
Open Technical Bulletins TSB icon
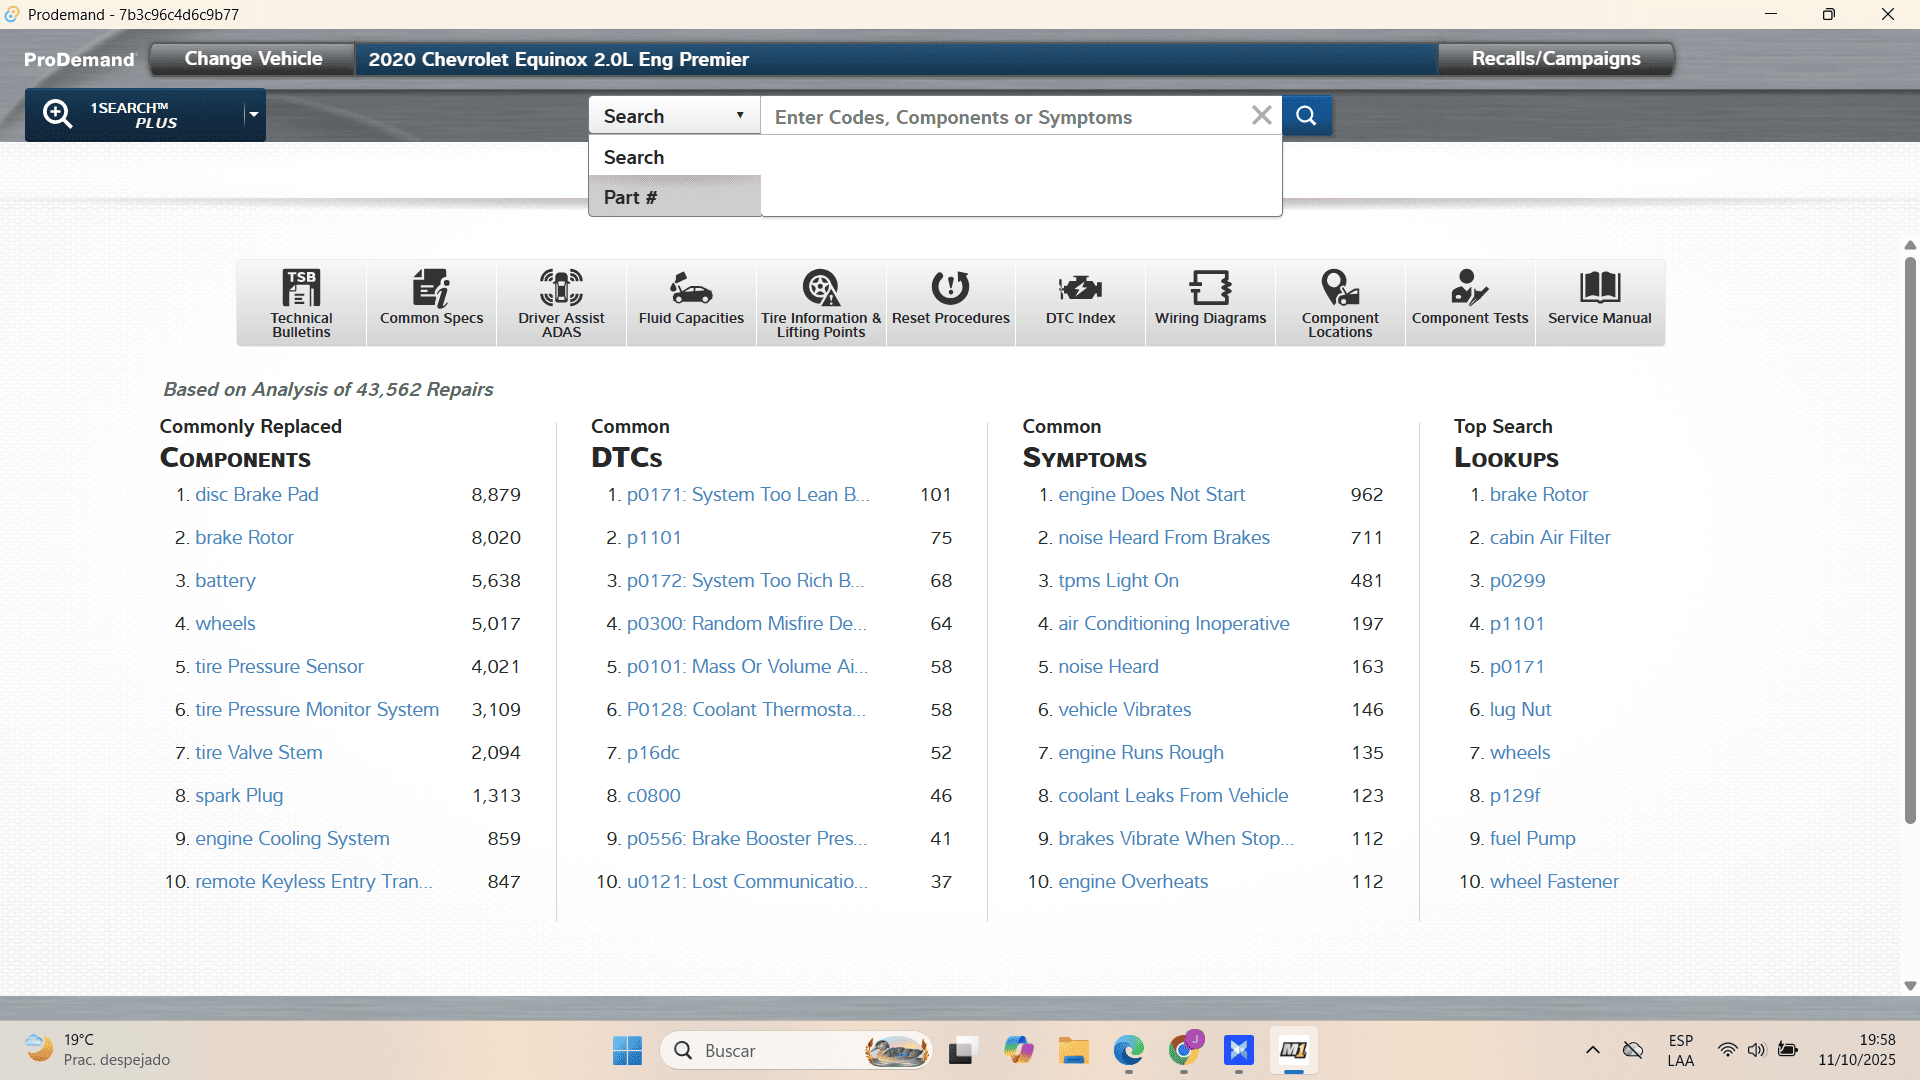[301, 302]
